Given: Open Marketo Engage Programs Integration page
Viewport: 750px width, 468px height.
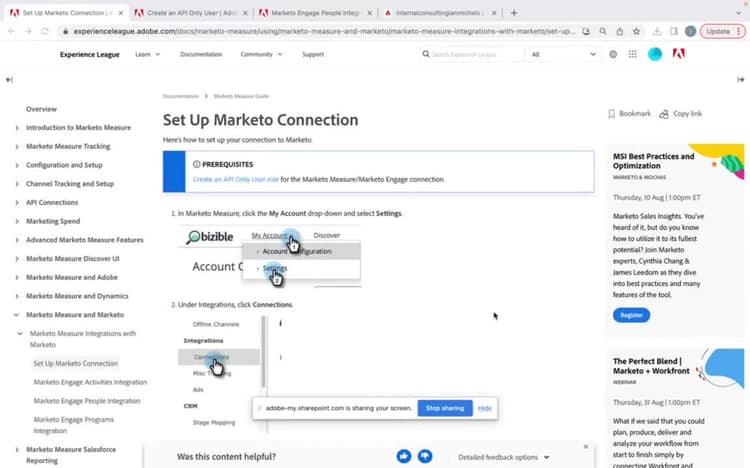Looking at the screenshot, I should point(74,425).
